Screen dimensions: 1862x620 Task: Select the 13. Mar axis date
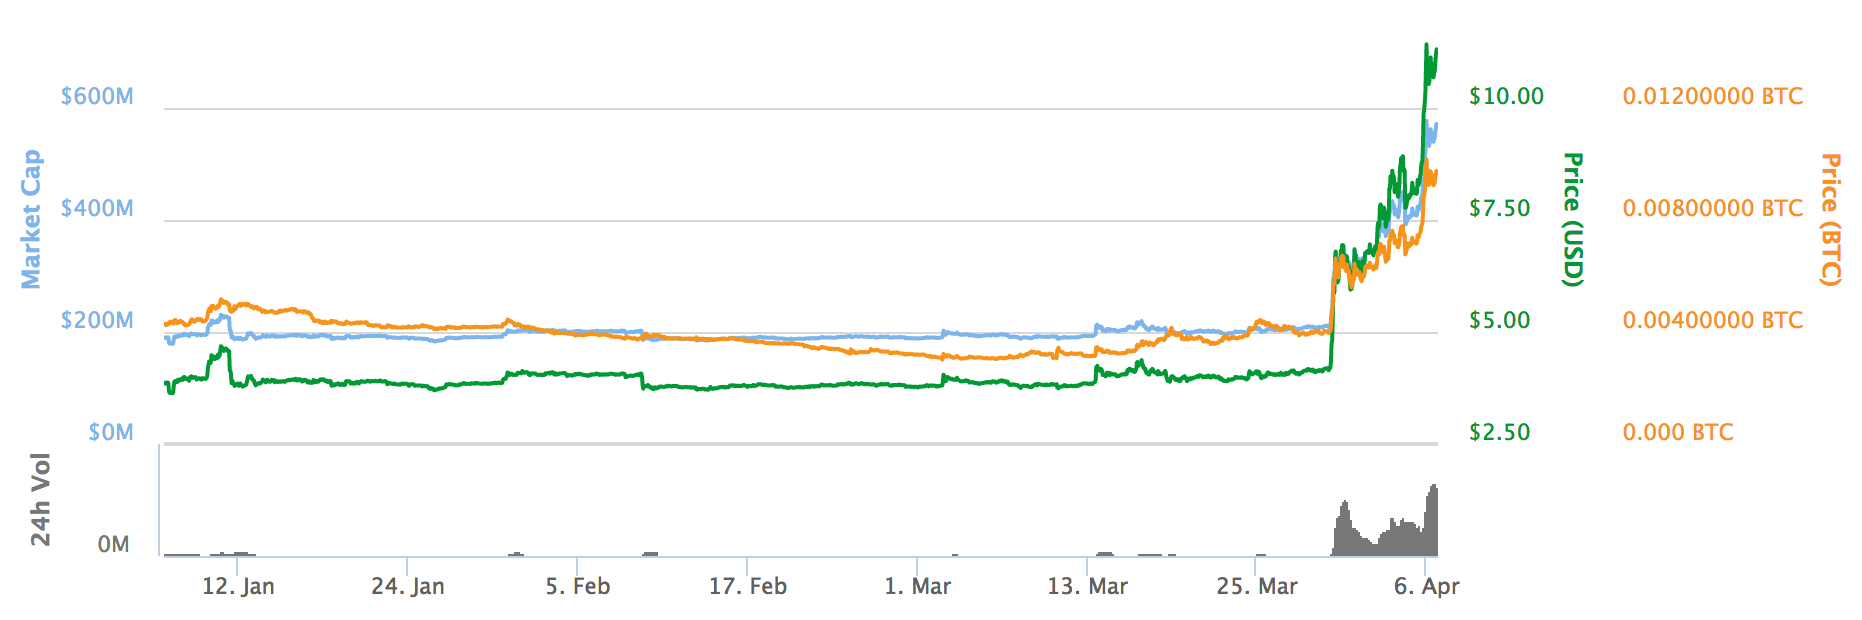(1088, 587)
